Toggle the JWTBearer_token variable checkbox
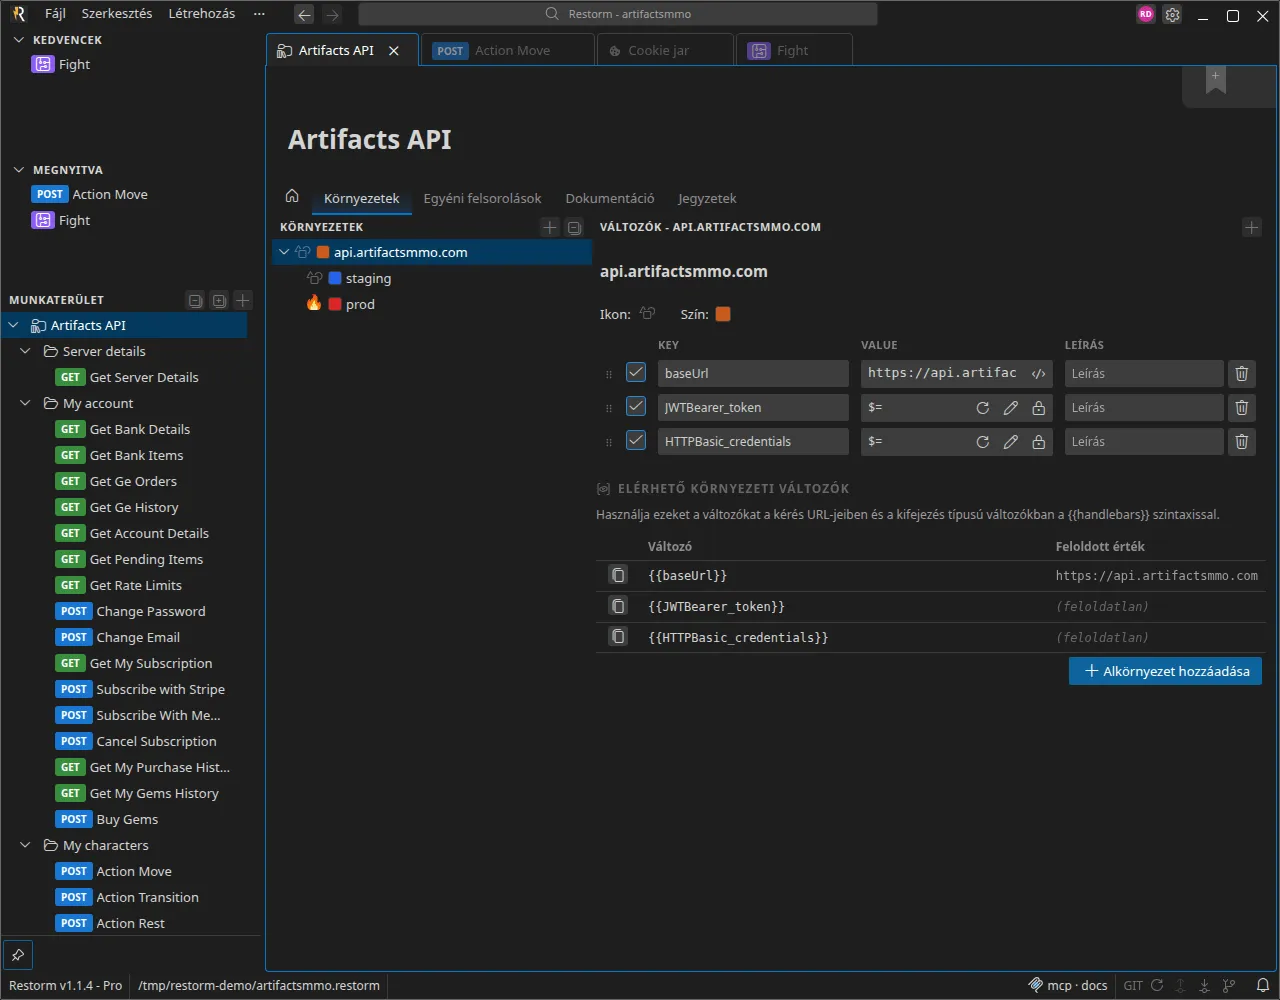The image size is (1280, 1000). (x=636, y=406)
